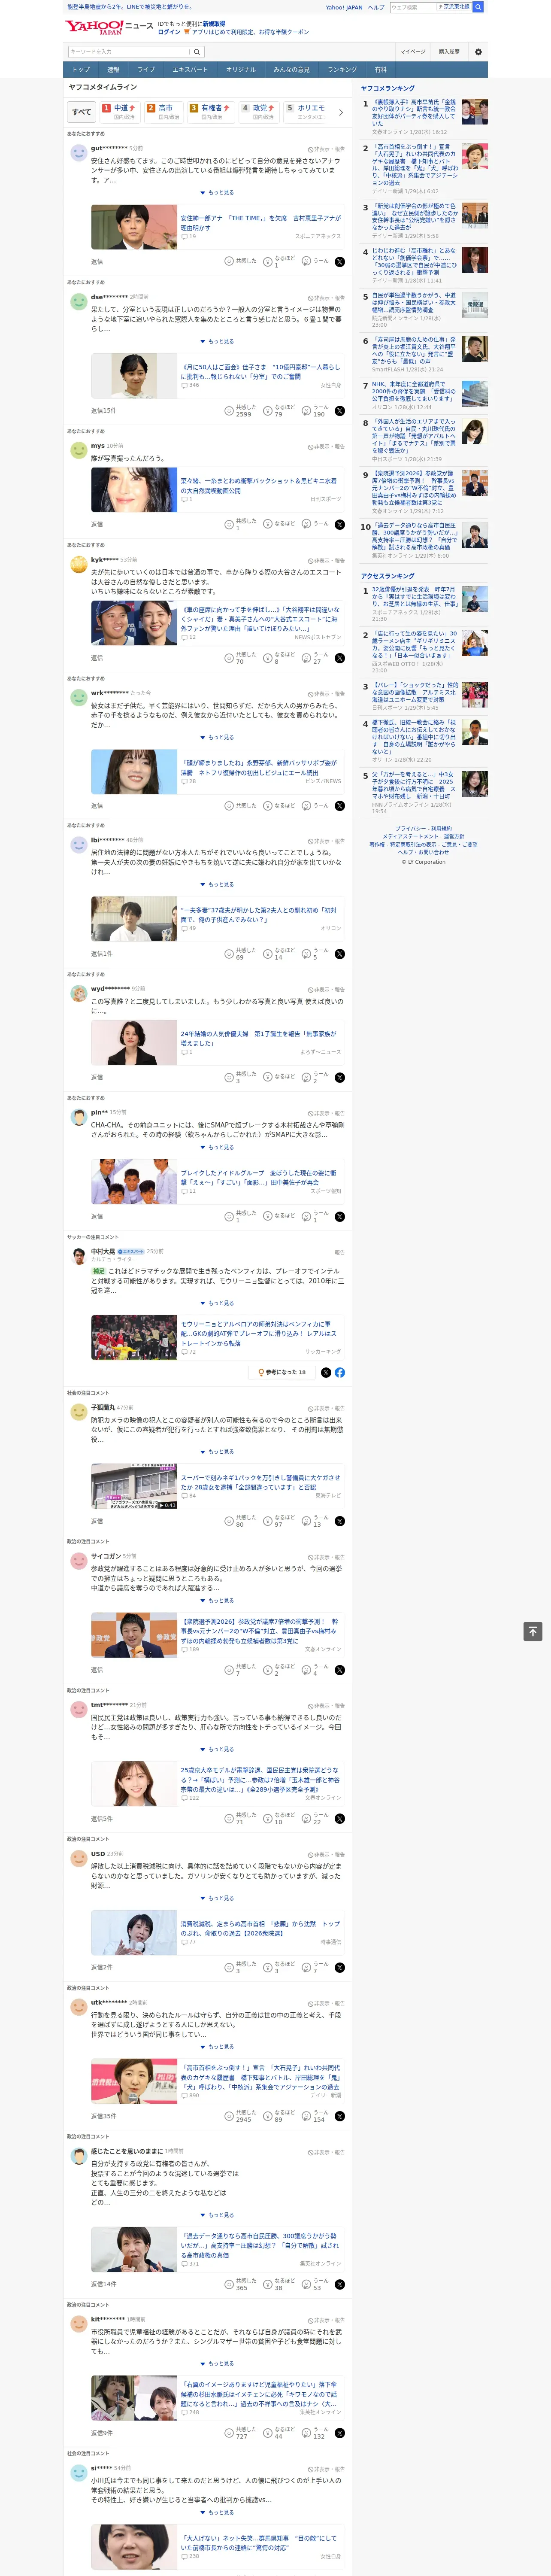Screen dimensions: 551x2576
Task: Click なるほど reaction showing 97
Action: pos(279,1521)
